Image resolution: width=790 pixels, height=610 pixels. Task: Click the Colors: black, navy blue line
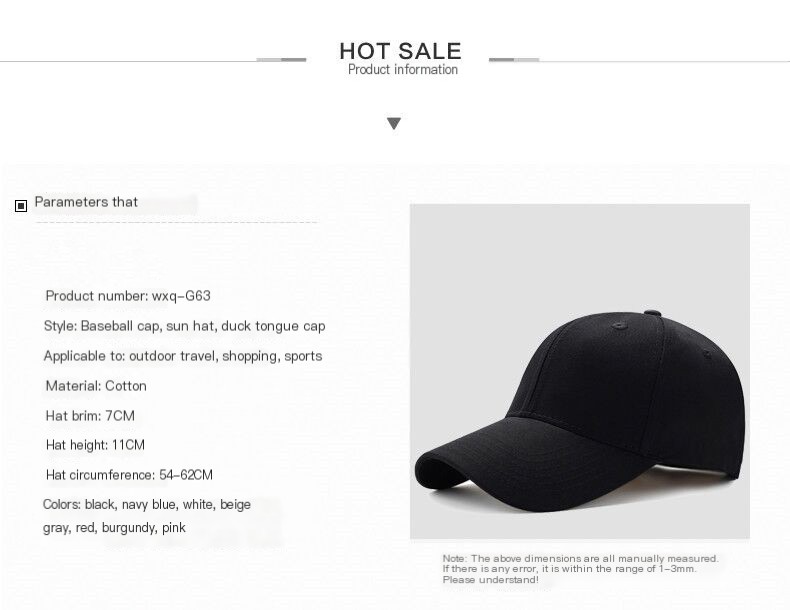point(147,504)
